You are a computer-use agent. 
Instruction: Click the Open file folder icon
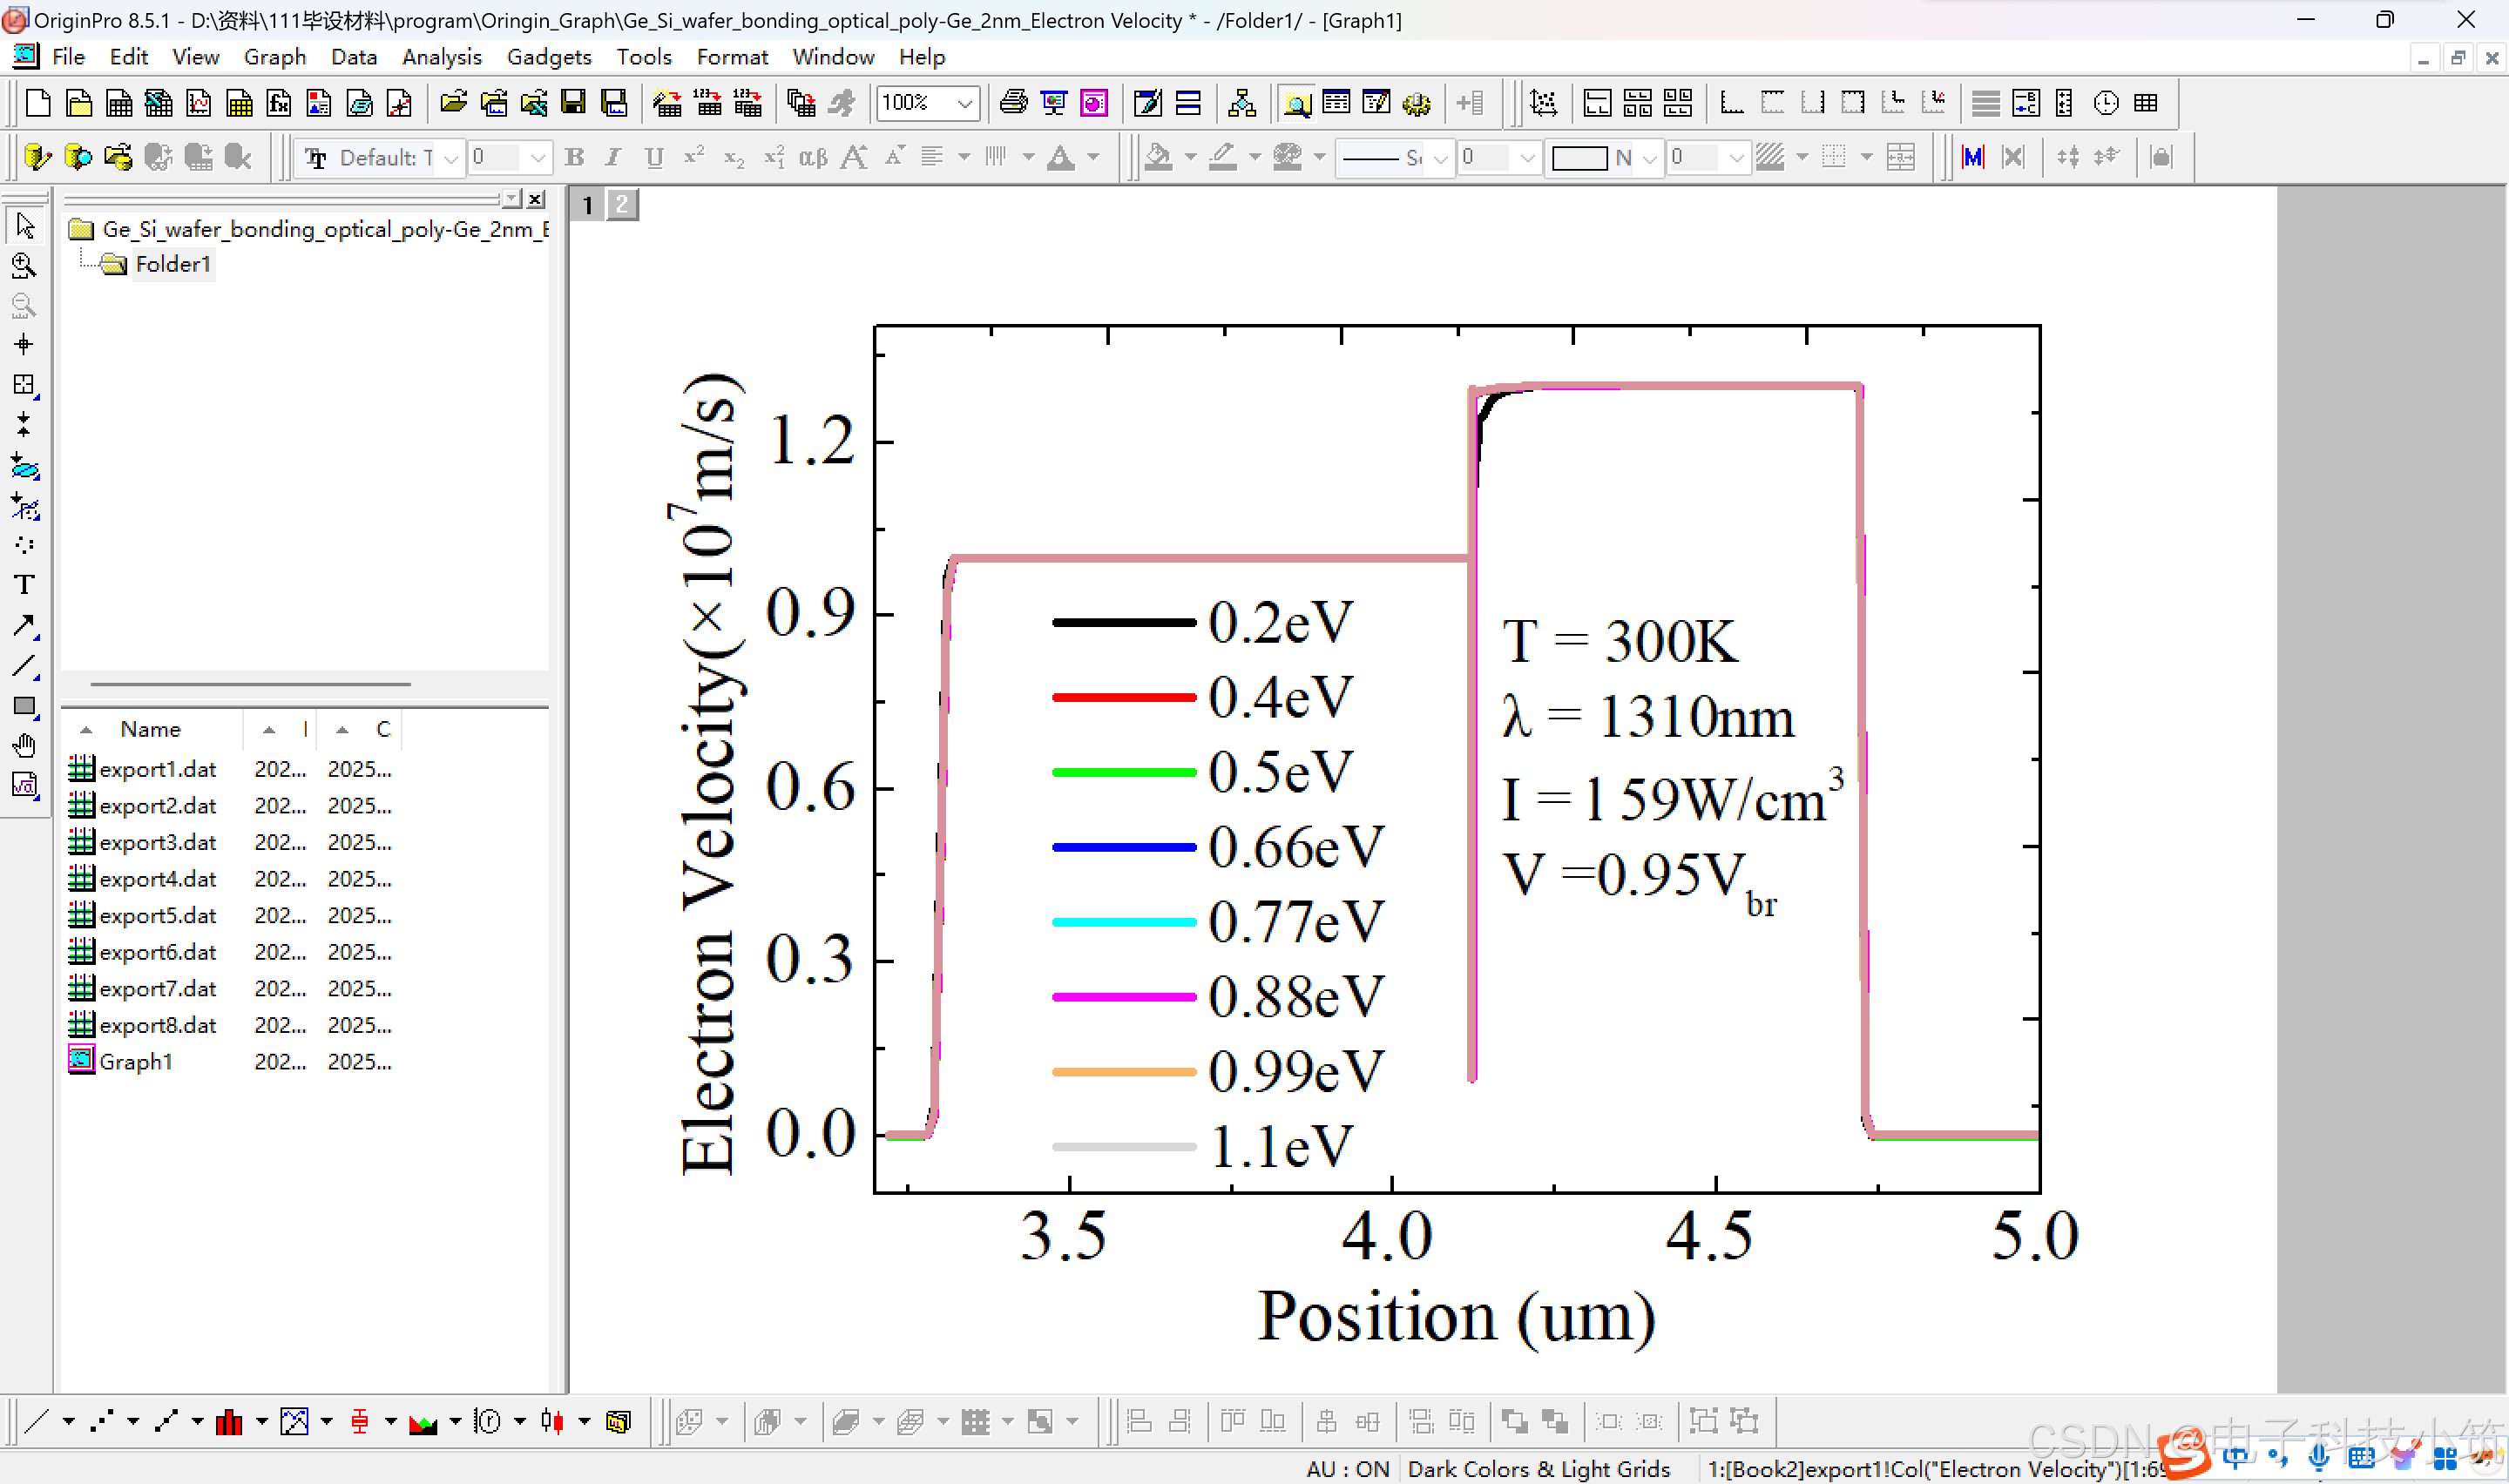click(453, 102)
